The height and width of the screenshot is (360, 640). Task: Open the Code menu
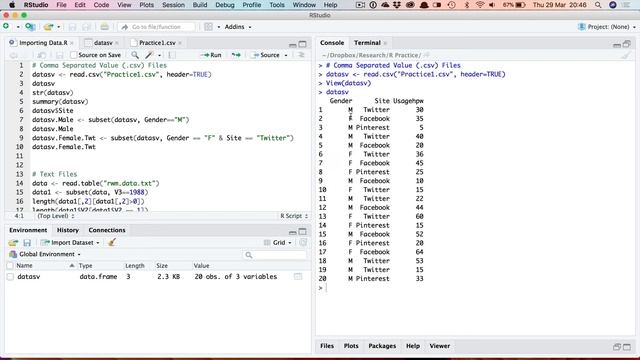pos(101,5)
